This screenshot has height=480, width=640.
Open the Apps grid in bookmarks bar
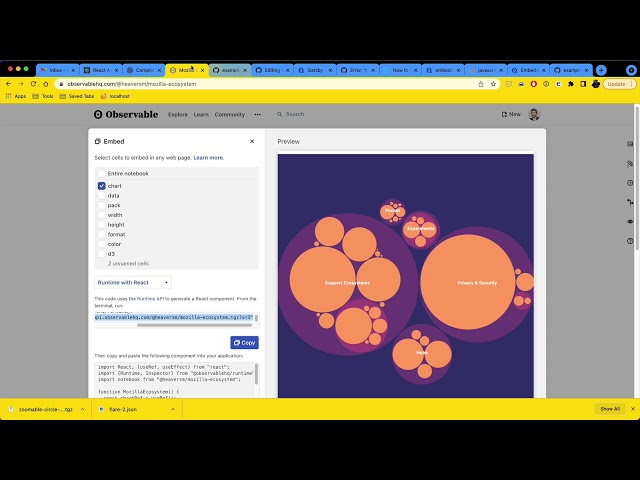click(x=16, y=96)
